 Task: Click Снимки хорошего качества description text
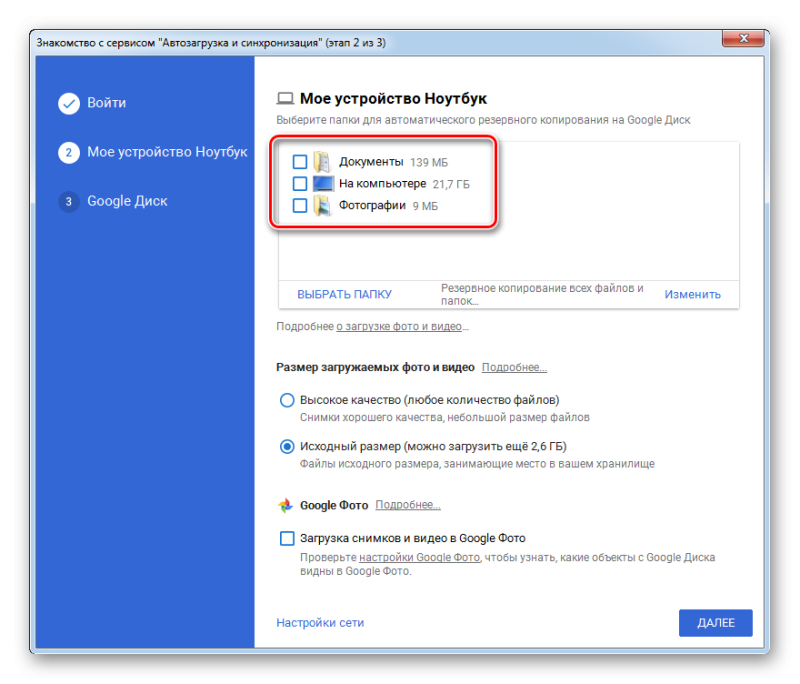click(444, 418)
